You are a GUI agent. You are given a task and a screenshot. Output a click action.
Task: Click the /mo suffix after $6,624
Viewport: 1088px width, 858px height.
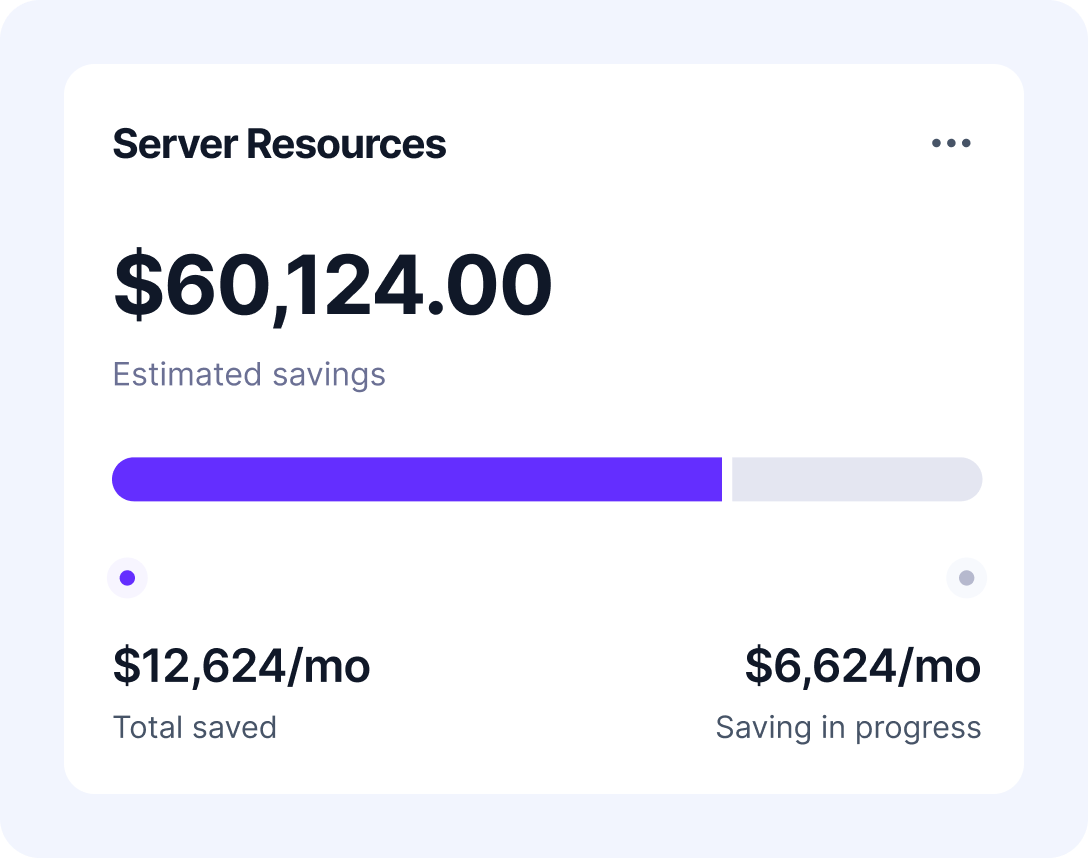[940, 666]
